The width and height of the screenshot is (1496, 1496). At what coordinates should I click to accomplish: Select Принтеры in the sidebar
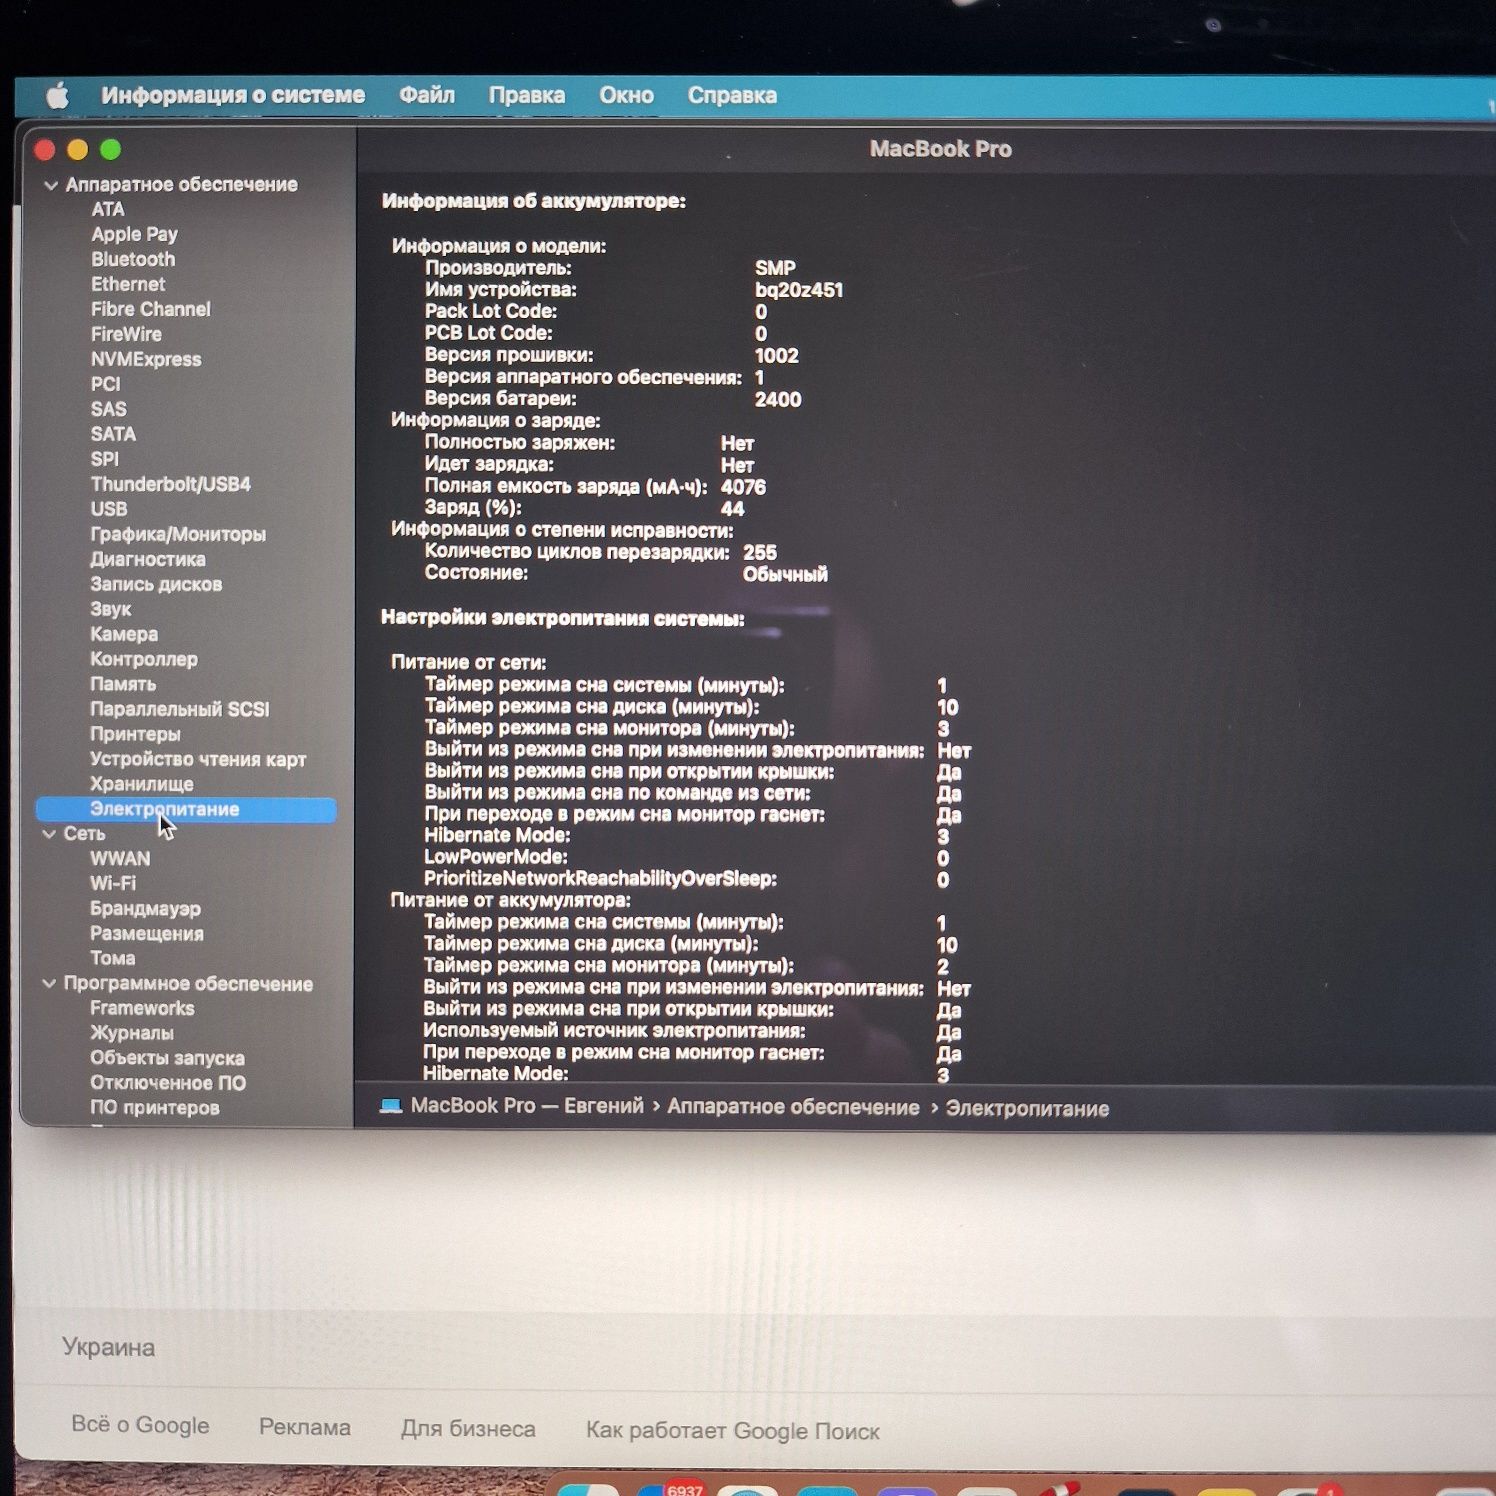(x=135, y=734)
